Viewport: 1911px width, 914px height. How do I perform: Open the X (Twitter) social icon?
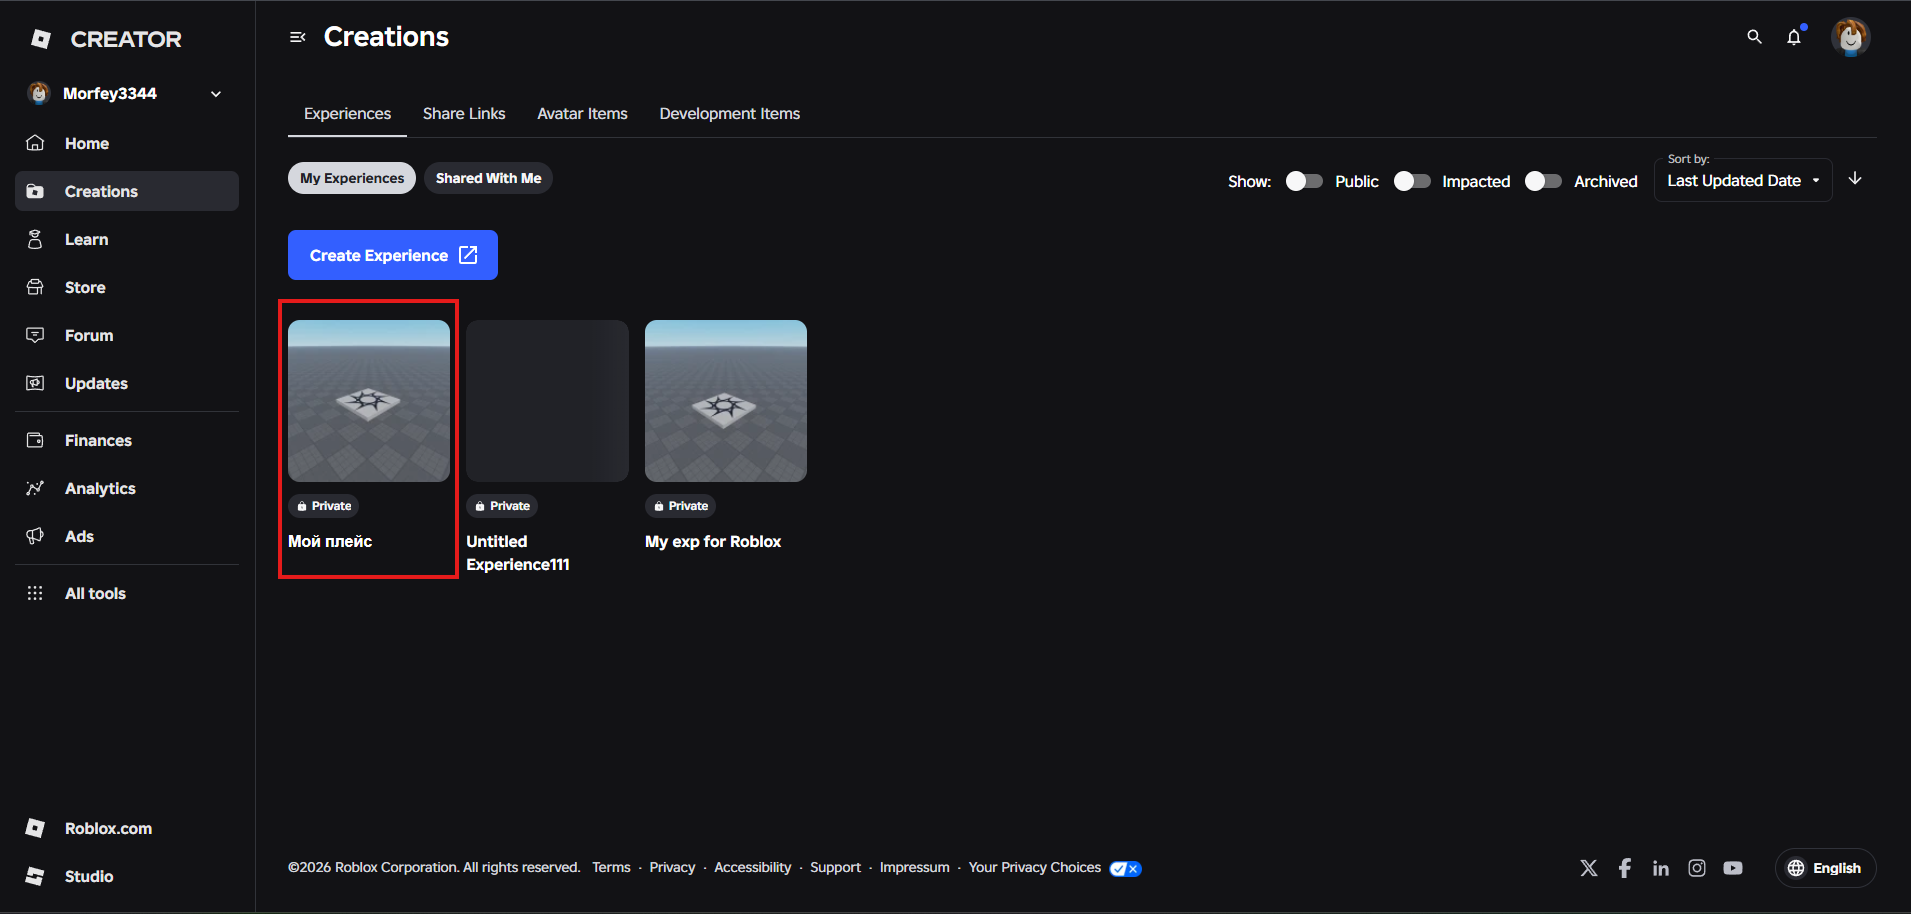(1589, 868)
